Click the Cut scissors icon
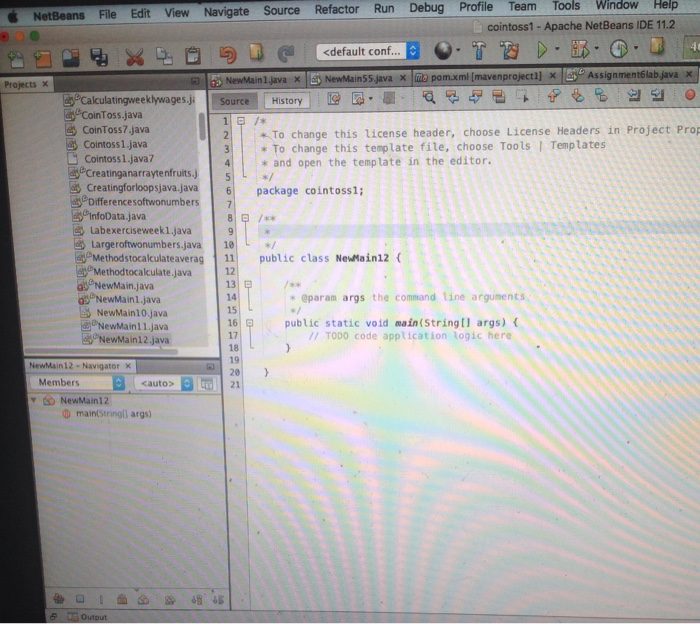The width and height of the screenshot is (700, 624). click(x=135, y=57)
